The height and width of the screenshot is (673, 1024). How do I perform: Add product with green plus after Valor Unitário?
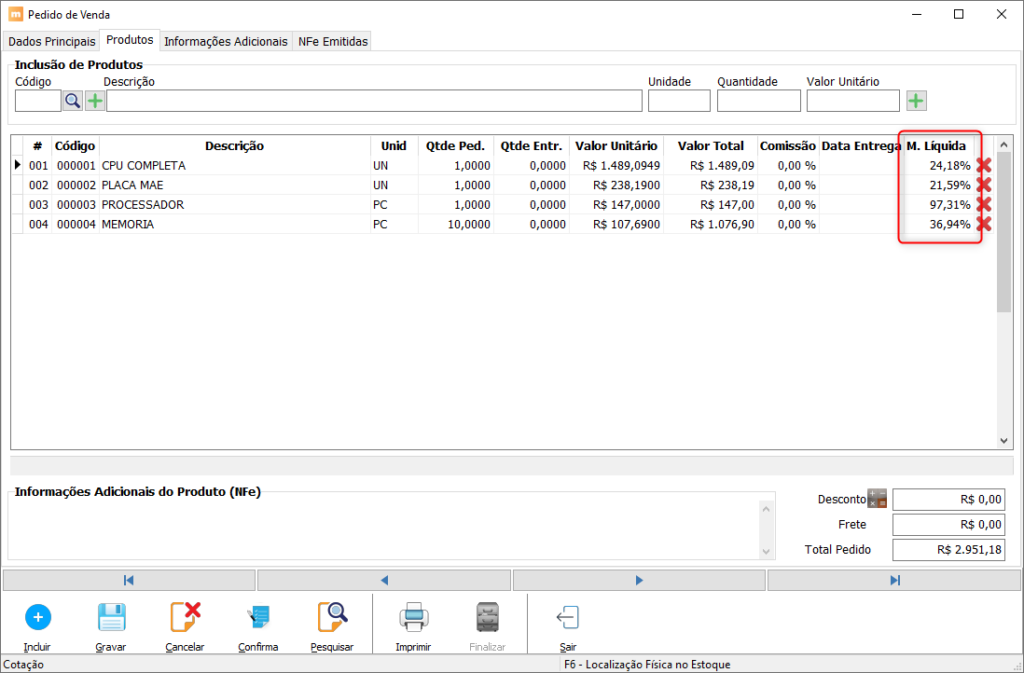tap(916, 101)
